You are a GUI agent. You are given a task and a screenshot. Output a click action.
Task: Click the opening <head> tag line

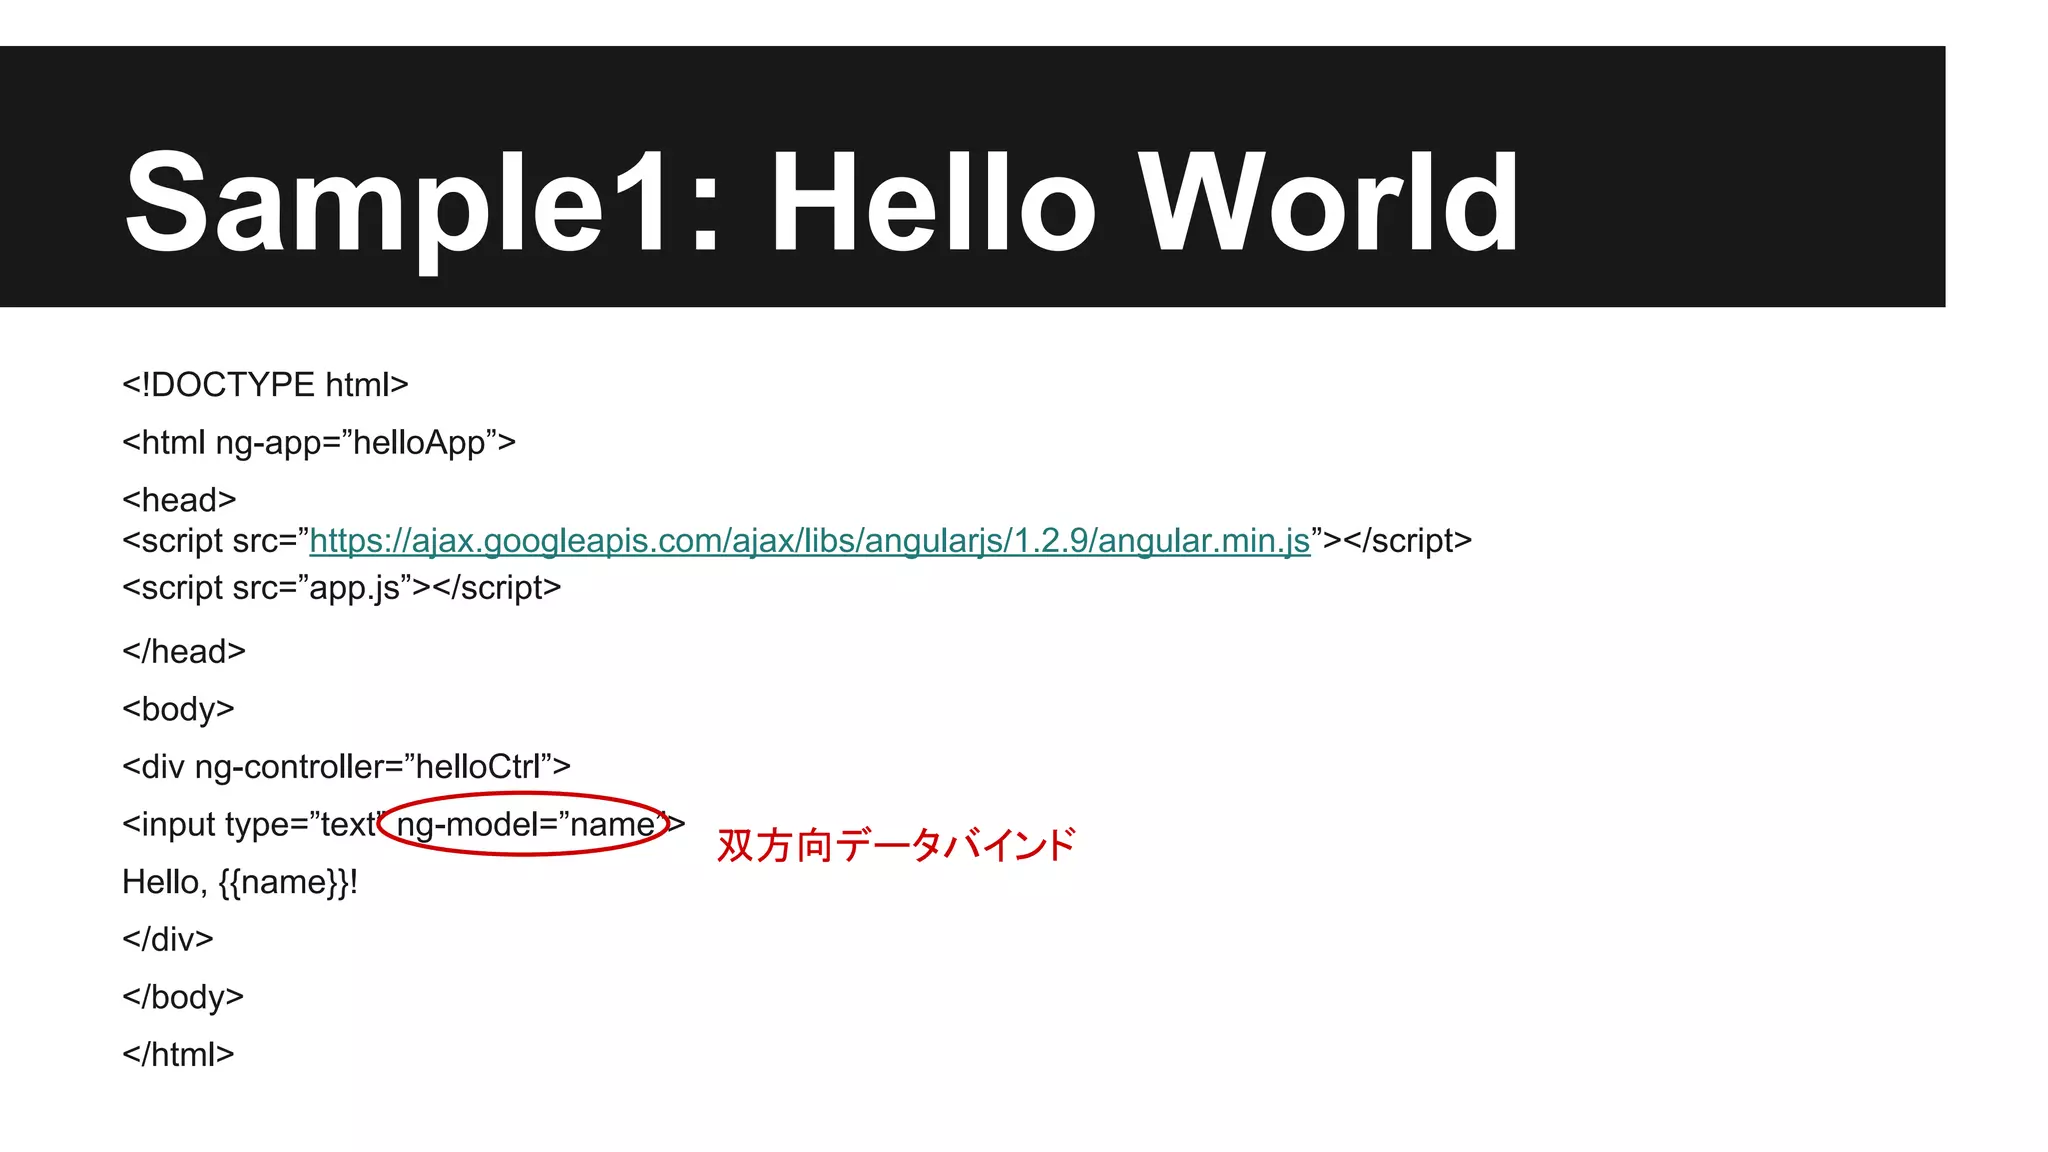(x=179, y=500)
